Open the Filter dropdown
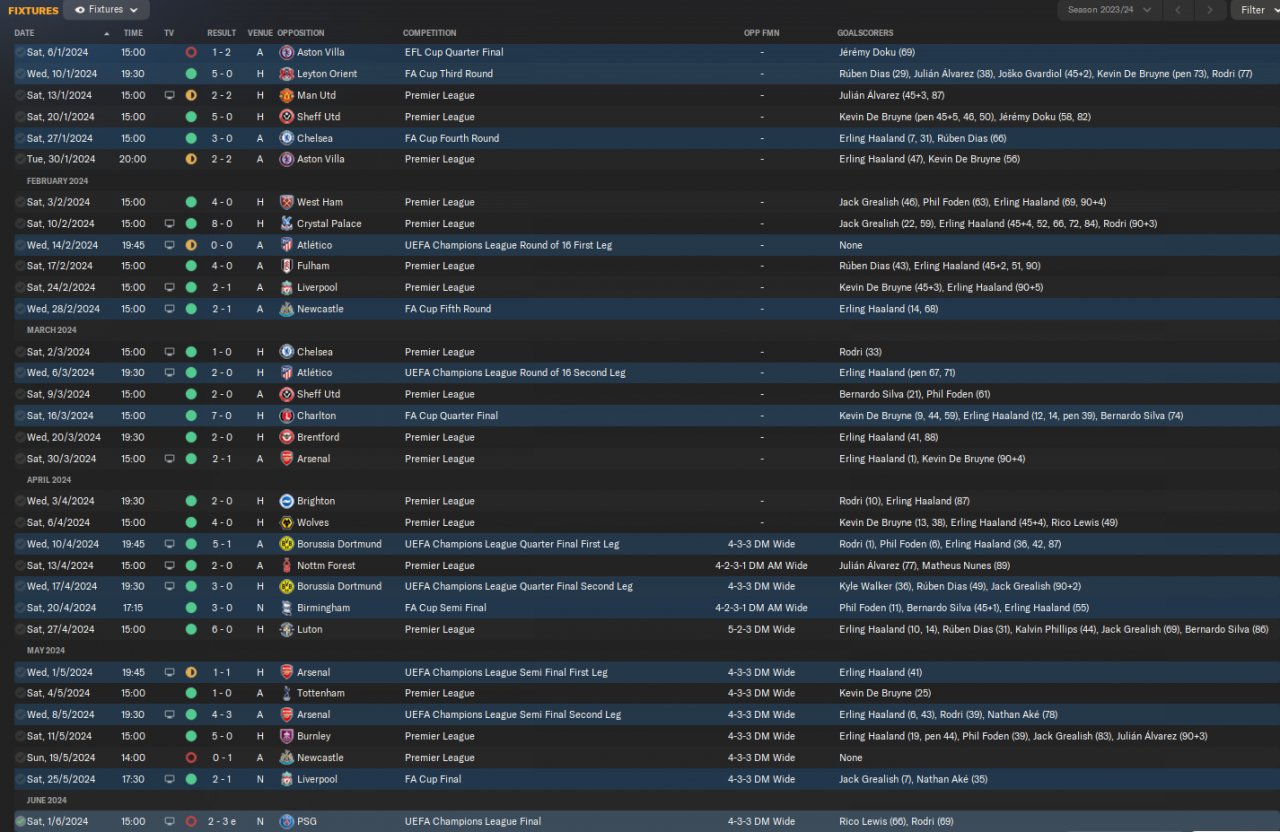 1257,10
